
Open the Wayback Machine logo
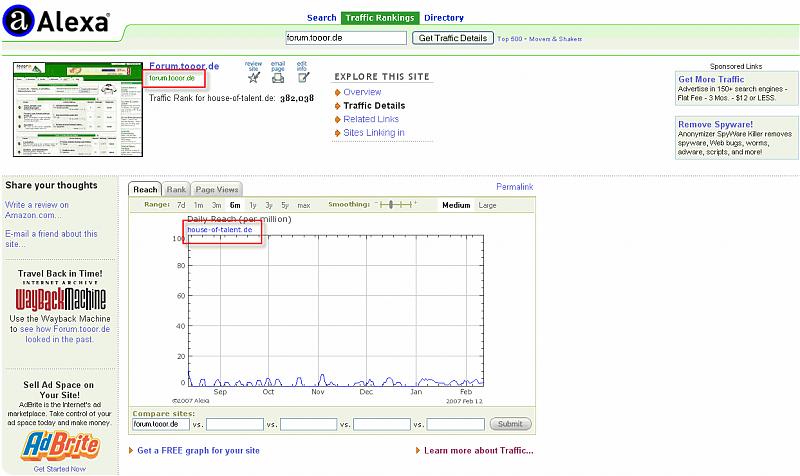tap(61, 300)
